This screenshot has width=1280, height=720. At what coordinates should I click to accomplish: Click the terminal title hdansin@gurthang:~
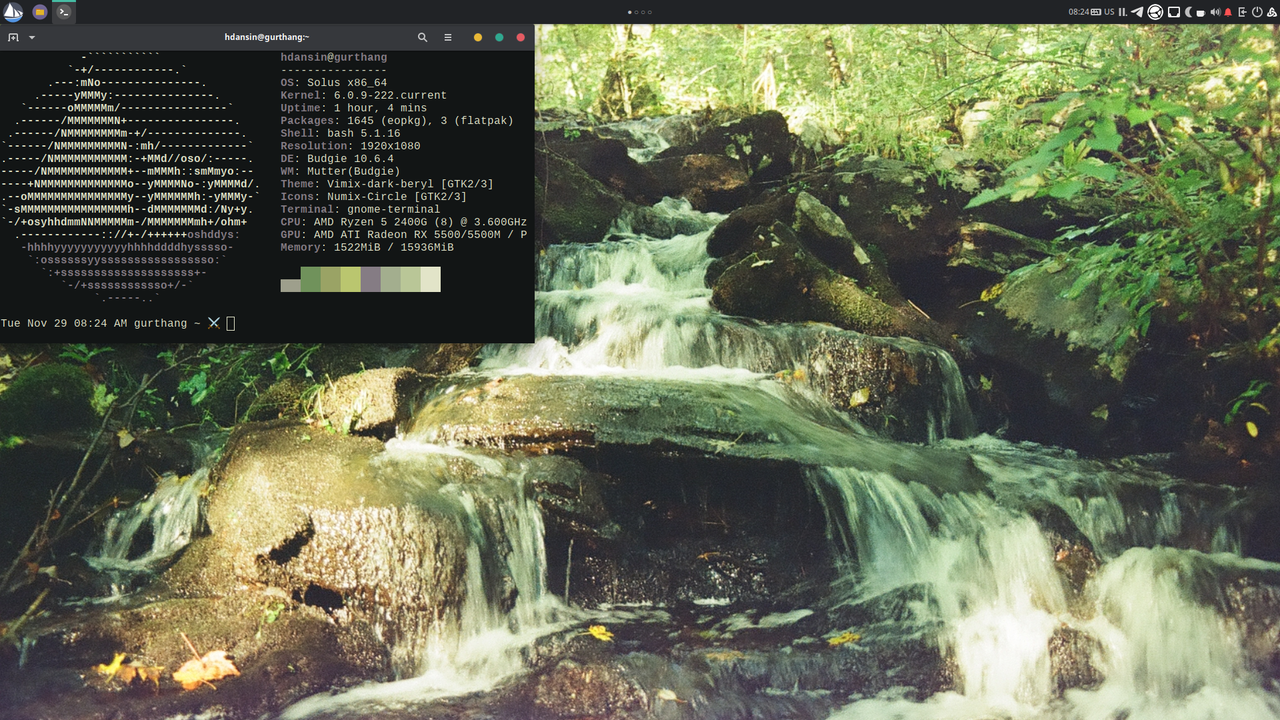(268, 37)
